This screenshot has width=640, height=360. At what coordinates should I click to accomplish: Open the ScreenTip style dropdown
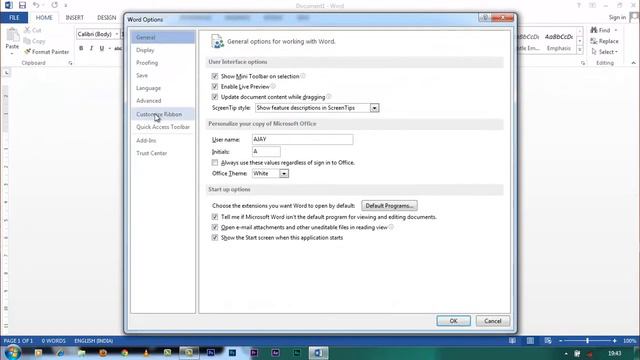pyautogui.click(x=374, y=108)
